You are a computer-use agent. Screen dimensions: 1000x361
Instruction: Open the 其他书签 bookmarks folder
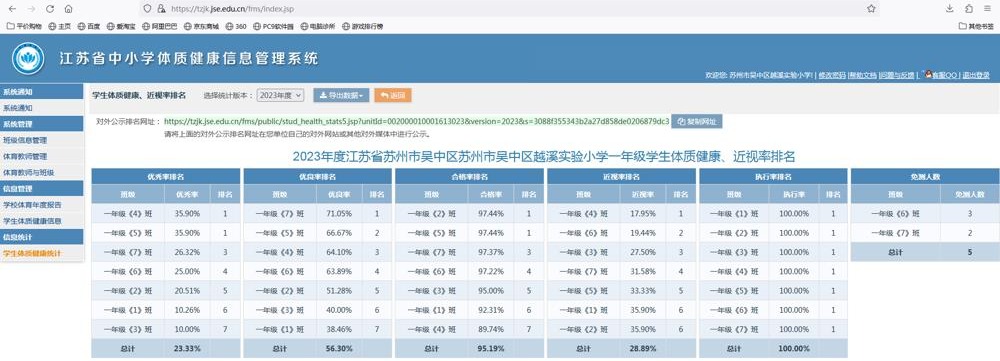pos(976,27)
